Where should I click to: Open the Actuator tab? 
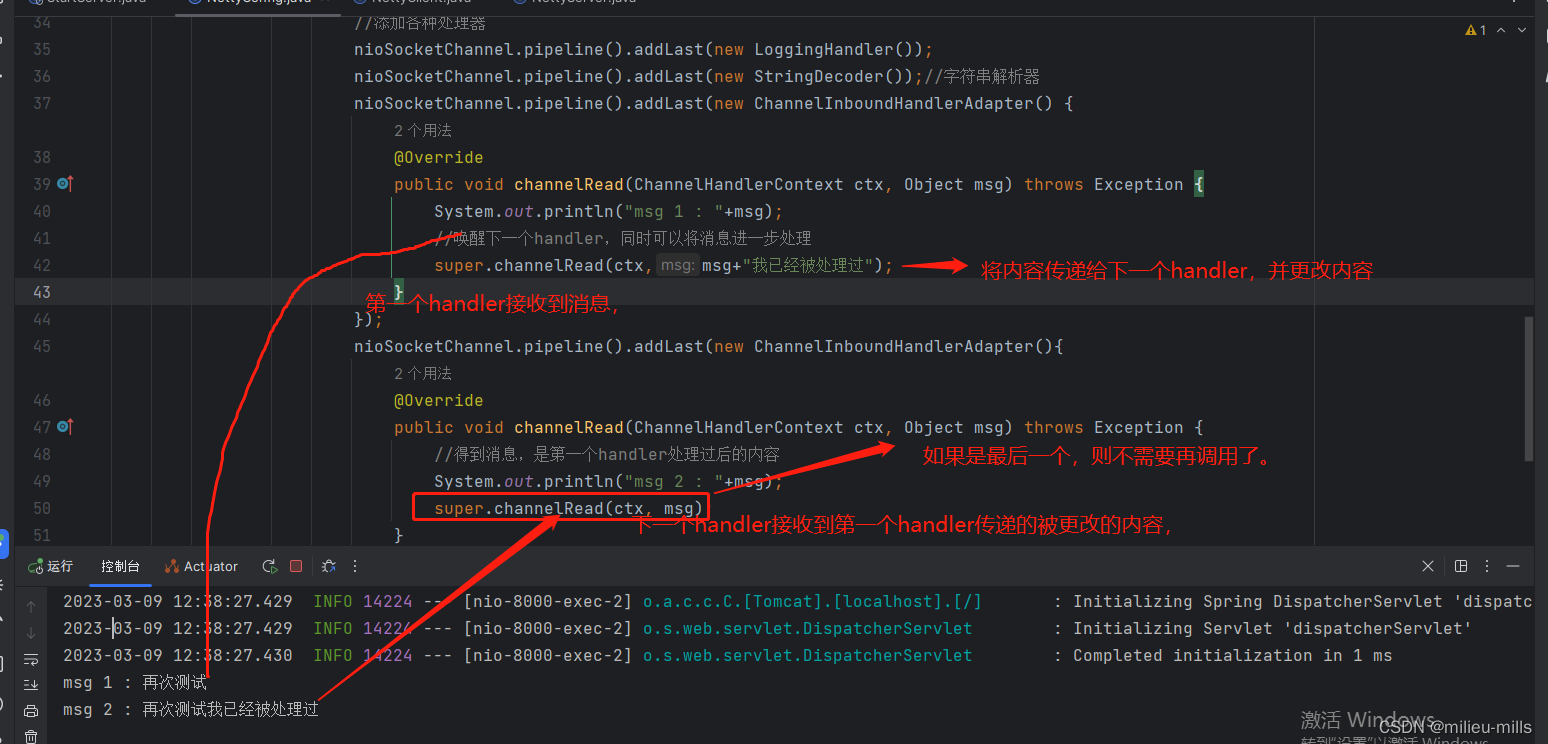[202, 566]
